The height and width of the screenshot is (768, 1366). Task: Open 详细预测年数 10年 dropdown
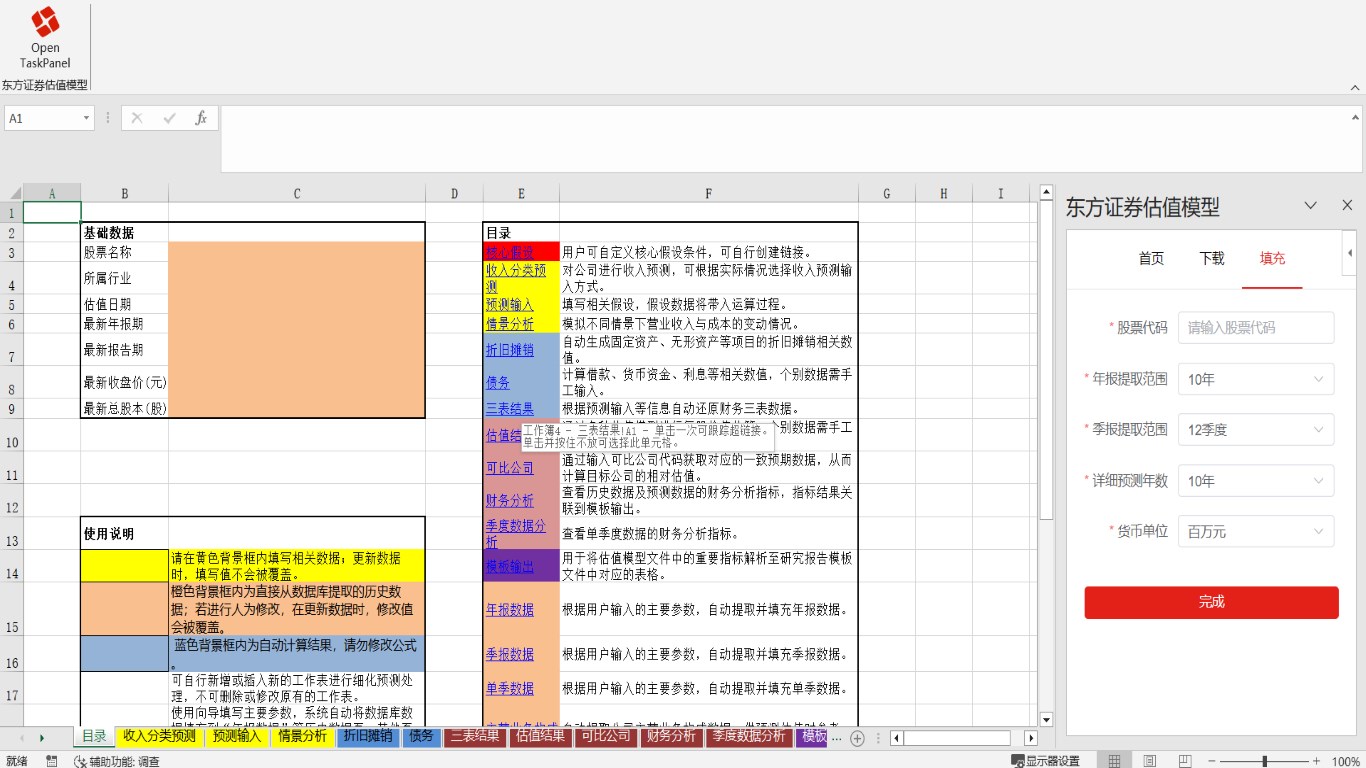[x=1256, y=481]
